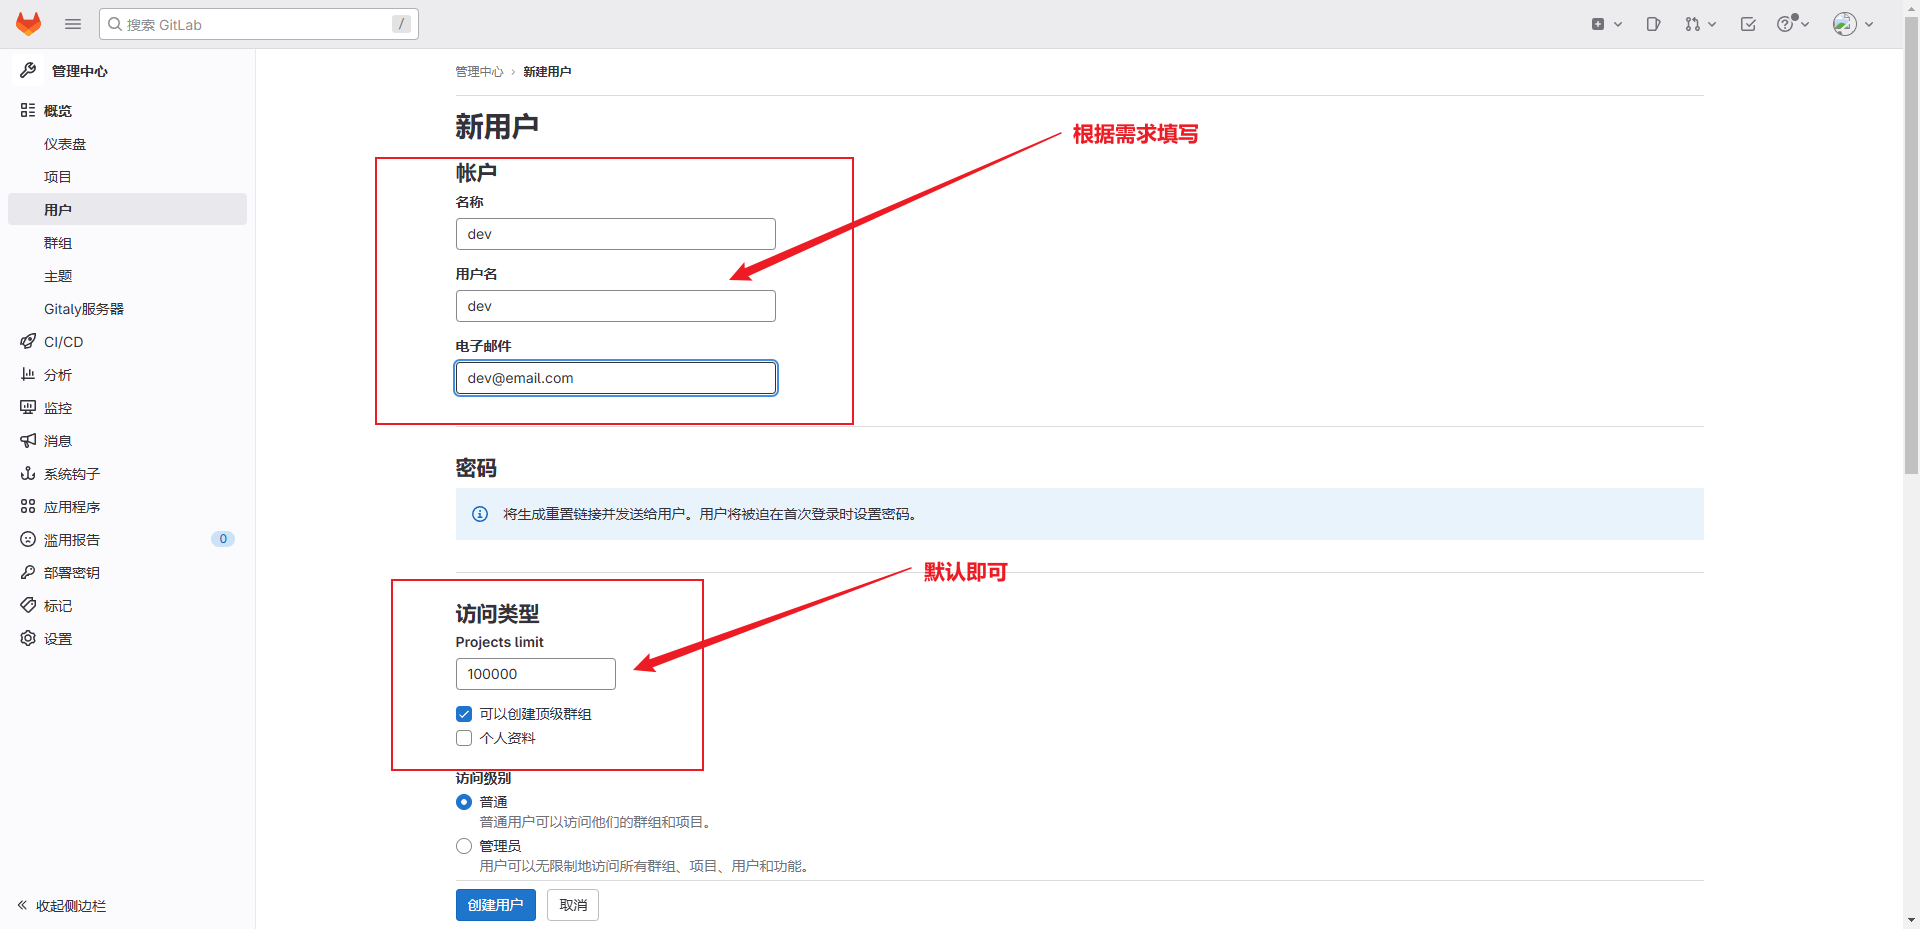The image size is (1920, 929).
Task: Click the GitLab fox logo
Action: [29, 24]
